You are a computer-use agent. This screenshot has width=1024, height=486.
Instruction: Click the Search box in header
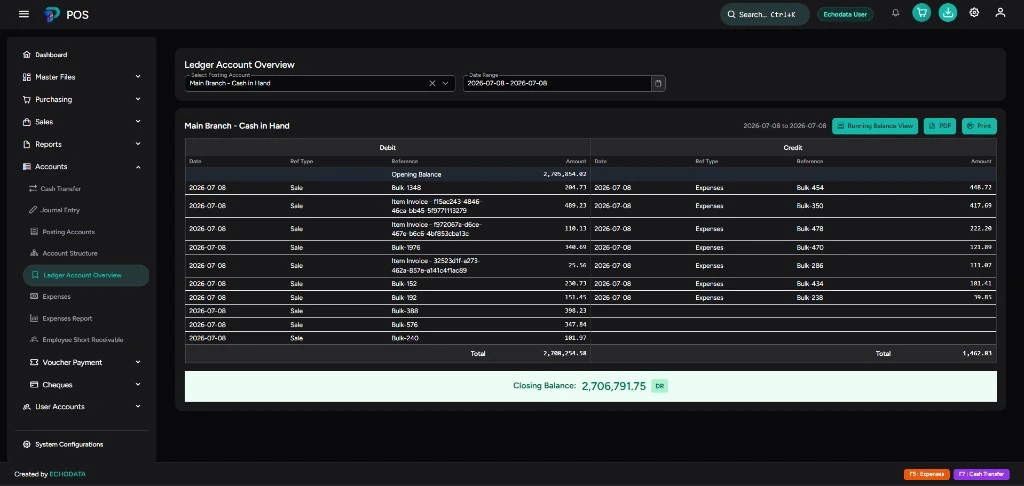[x=765, y=14]
